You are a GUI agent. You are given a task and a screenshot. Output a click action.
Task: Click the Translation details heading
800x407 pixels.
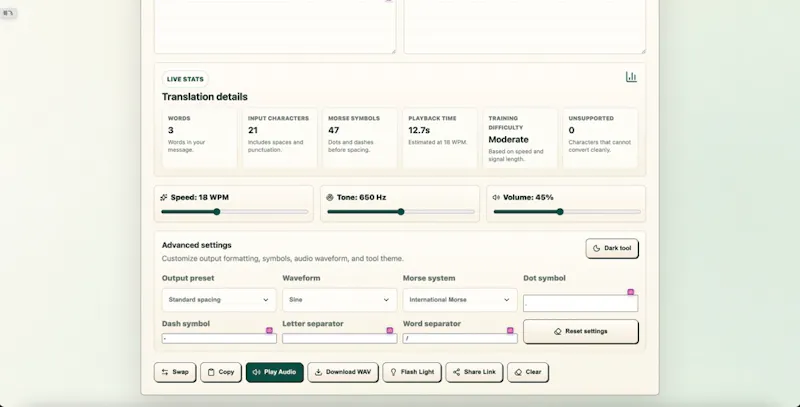point(205,97)
